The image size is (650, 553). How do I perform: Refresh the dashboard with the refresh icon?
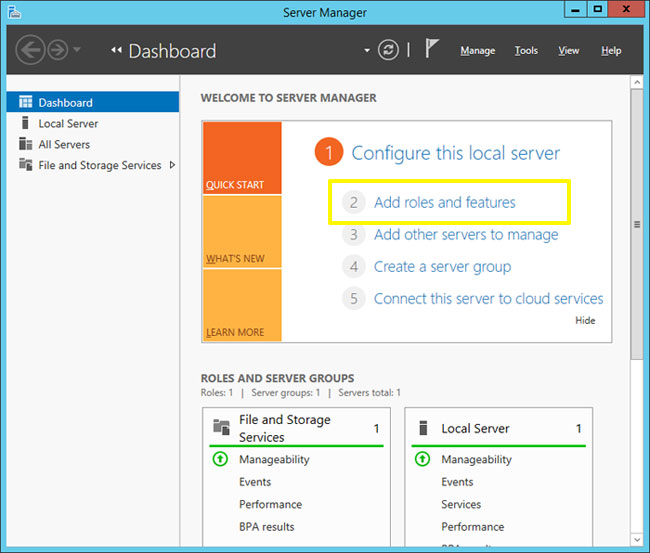click(x=388, y=50)
